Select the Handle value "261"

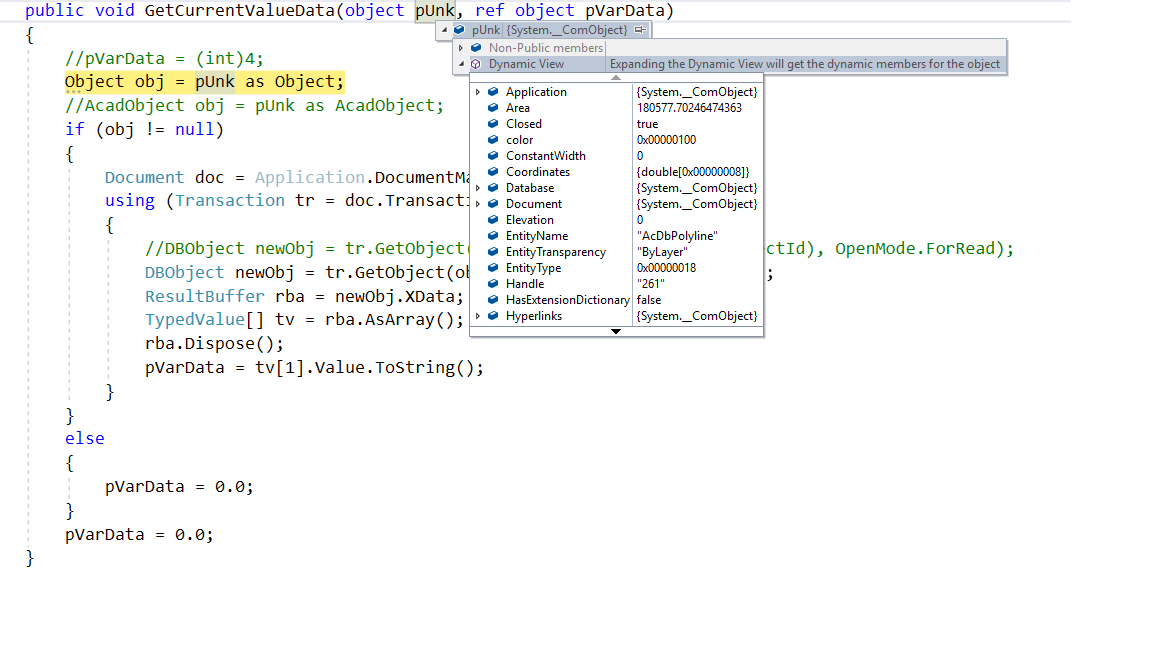650,284
